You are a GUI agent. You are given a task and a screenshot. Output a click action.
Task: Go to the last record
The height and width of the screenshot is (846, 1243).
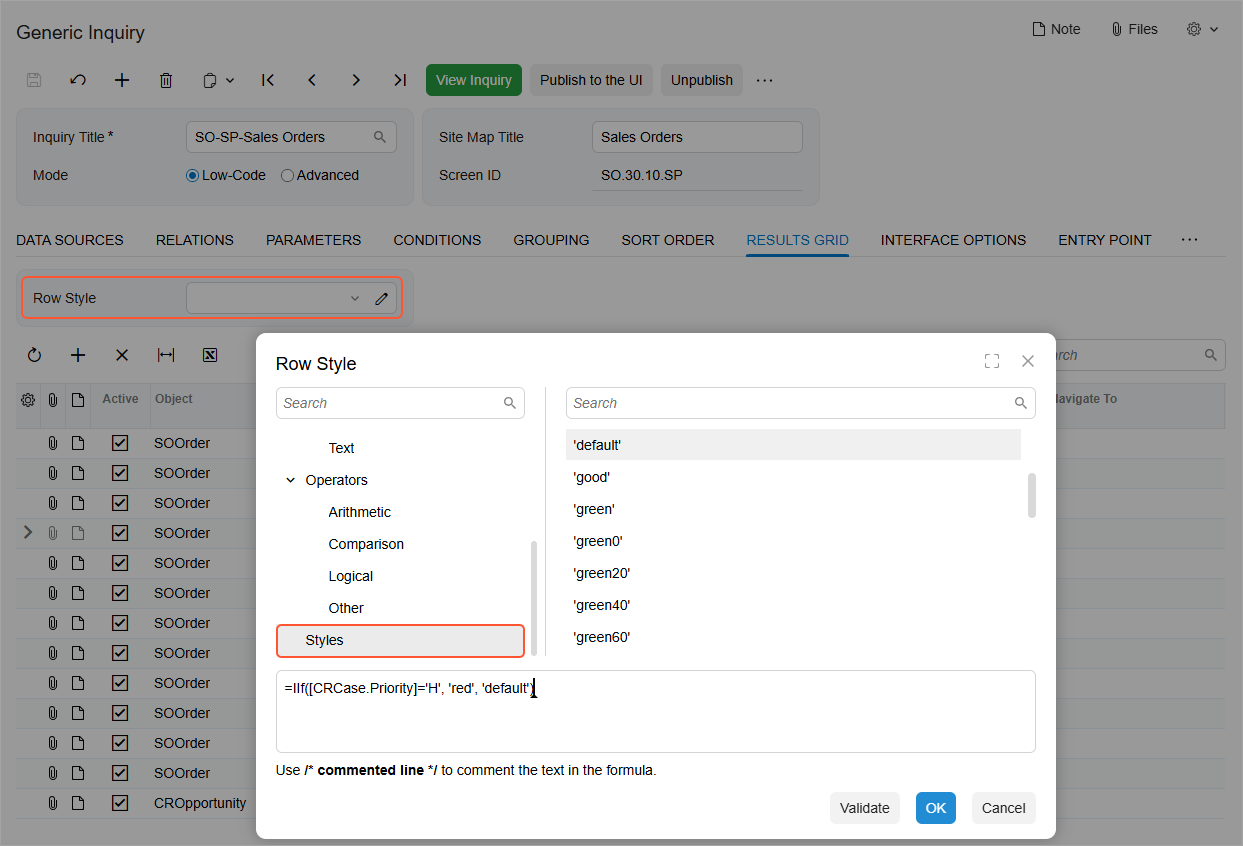[x=400, y=80]
